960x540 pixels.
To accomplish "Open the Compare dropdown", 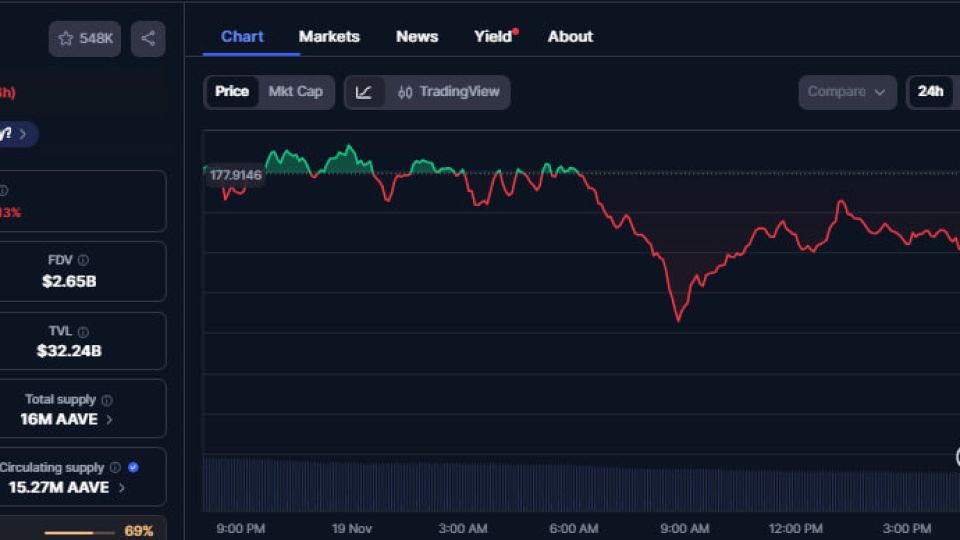I will point(847,92).
